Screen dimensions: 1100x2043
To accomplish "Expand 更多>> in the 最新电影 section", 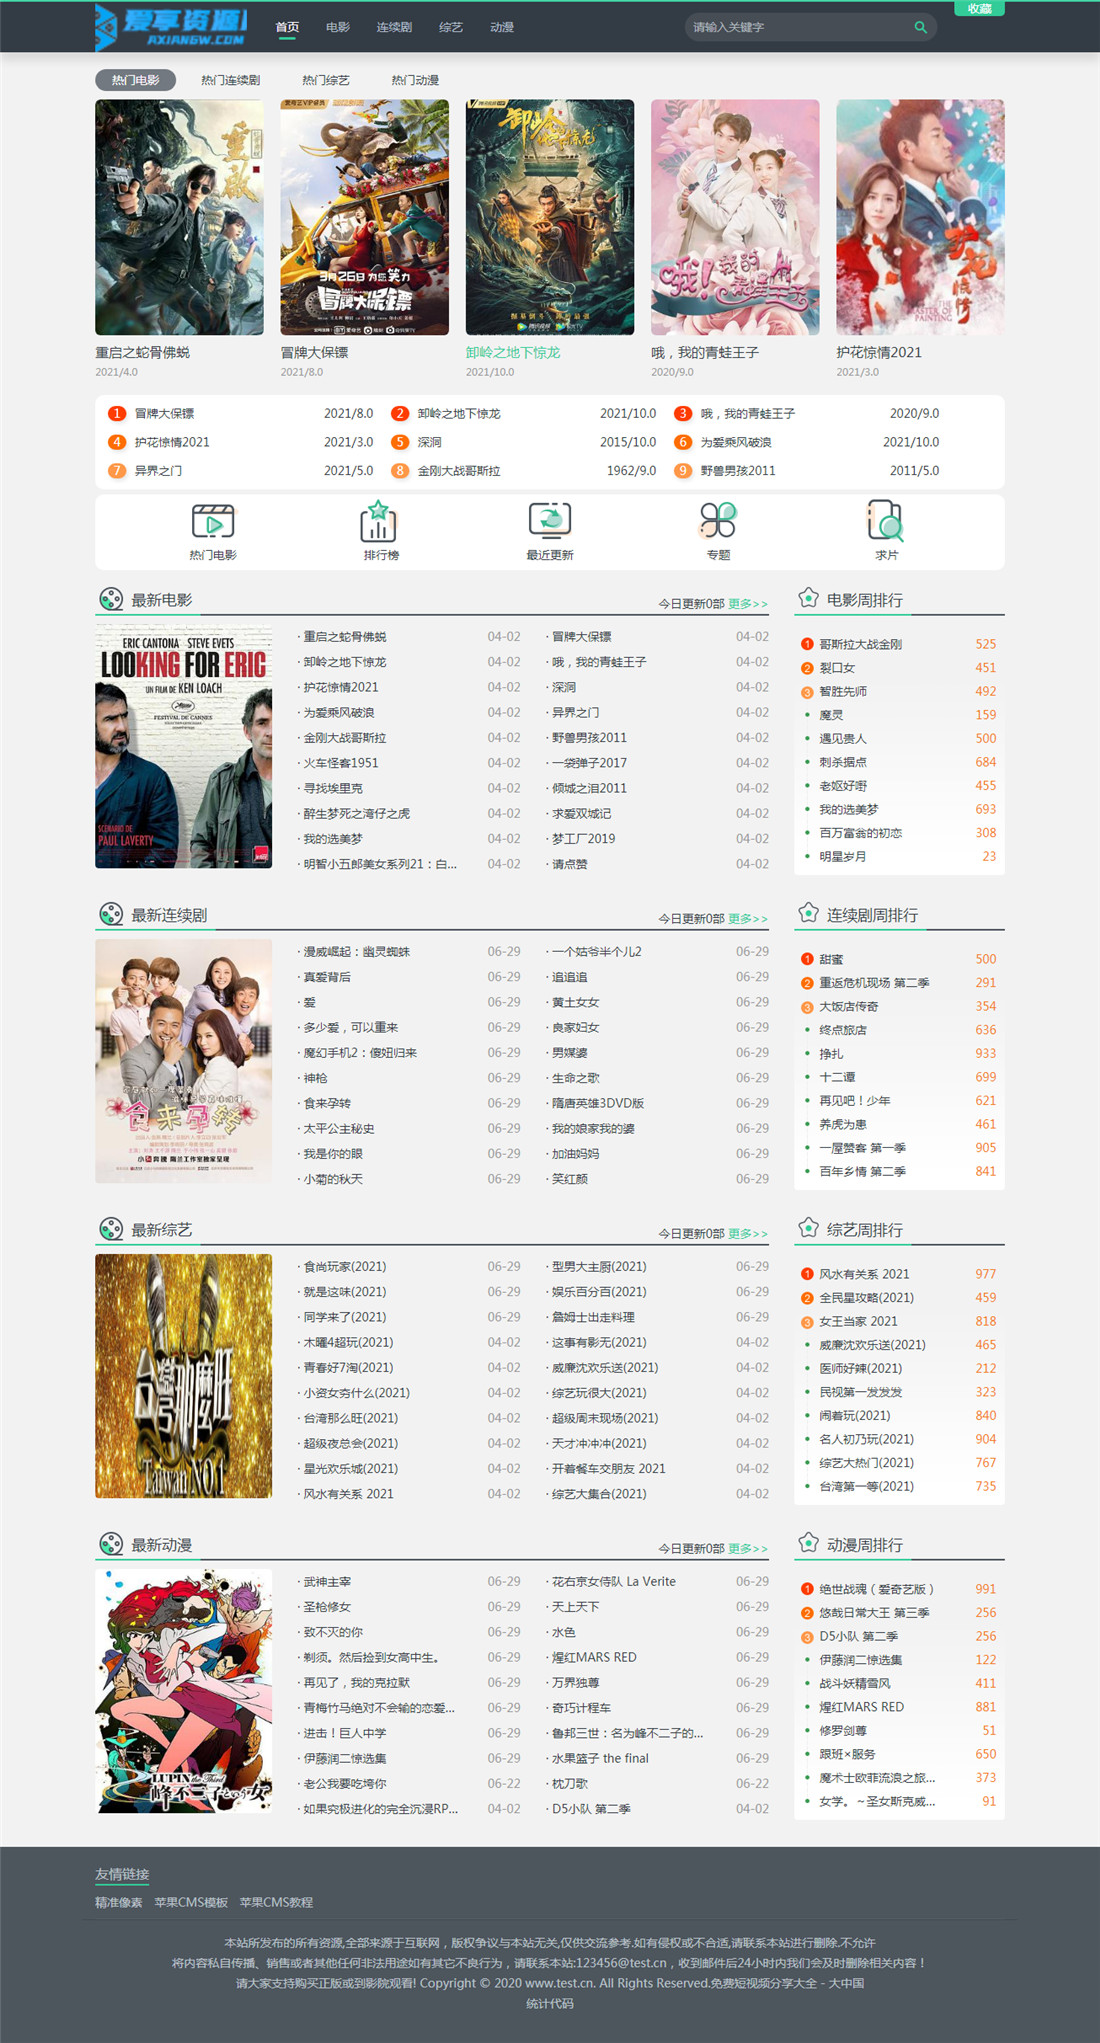I will tap(747, 604).
